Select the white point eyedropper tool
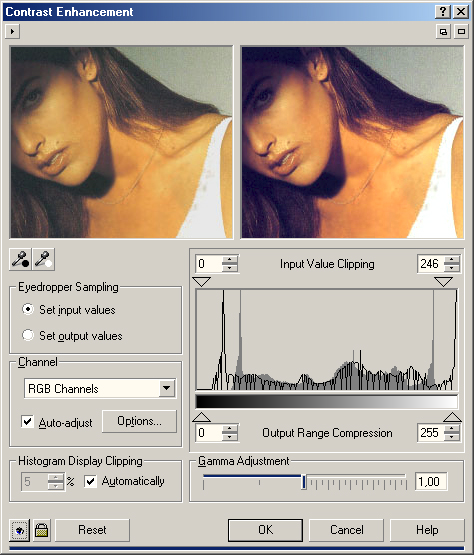 tap(43, 259)
